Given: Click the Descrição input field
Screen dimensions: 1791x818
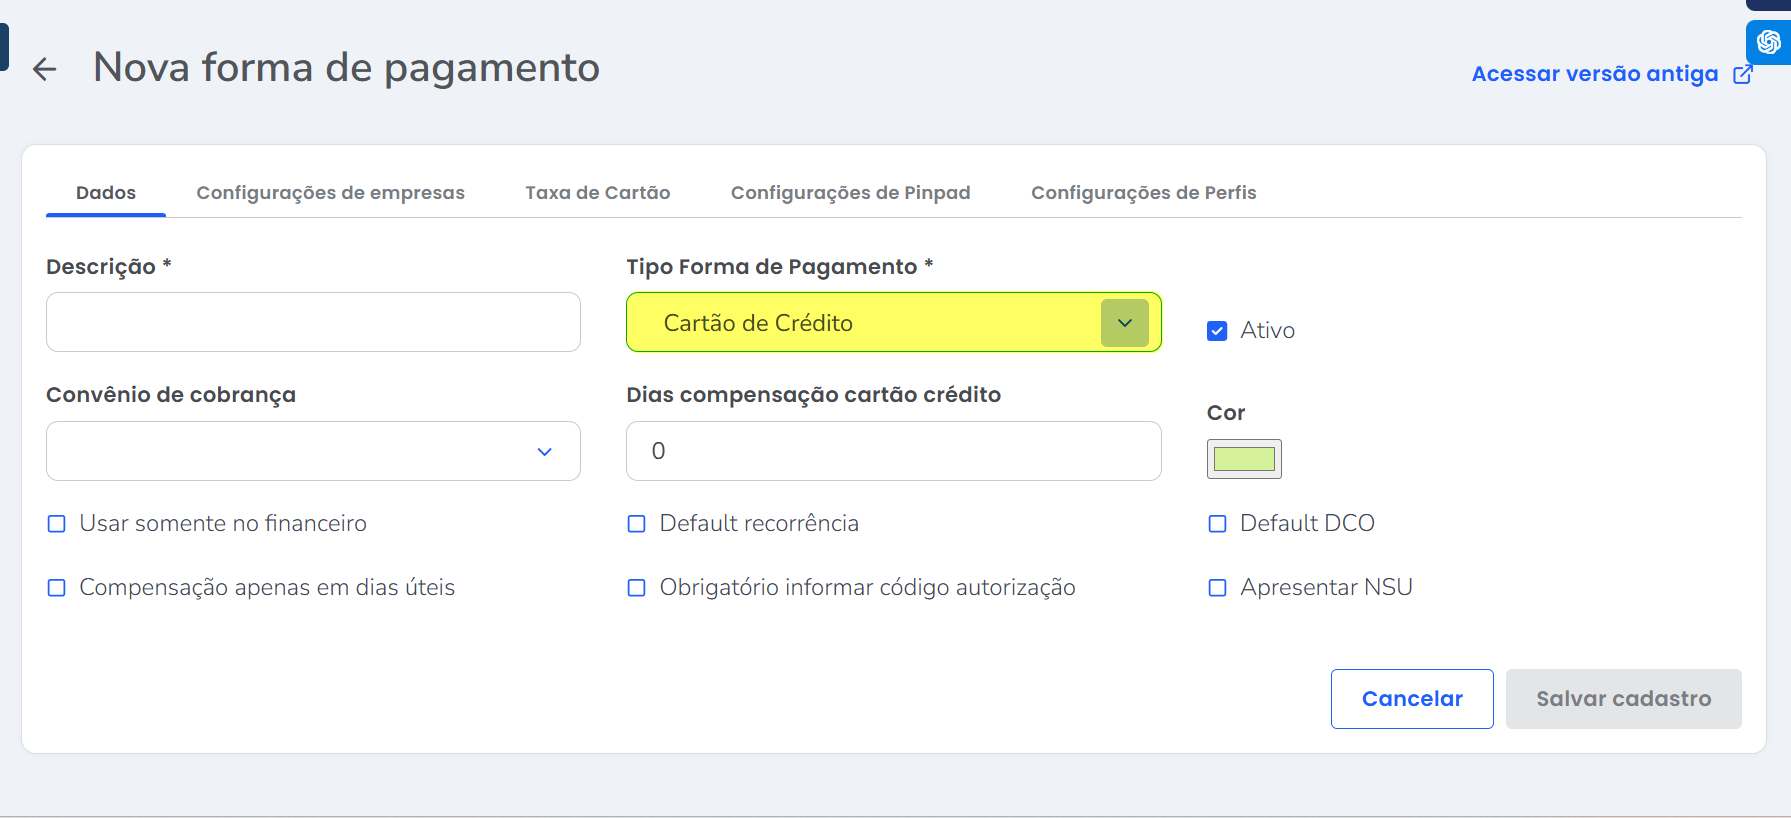Looking at the screenshot, I should click(x=313, y=322).
